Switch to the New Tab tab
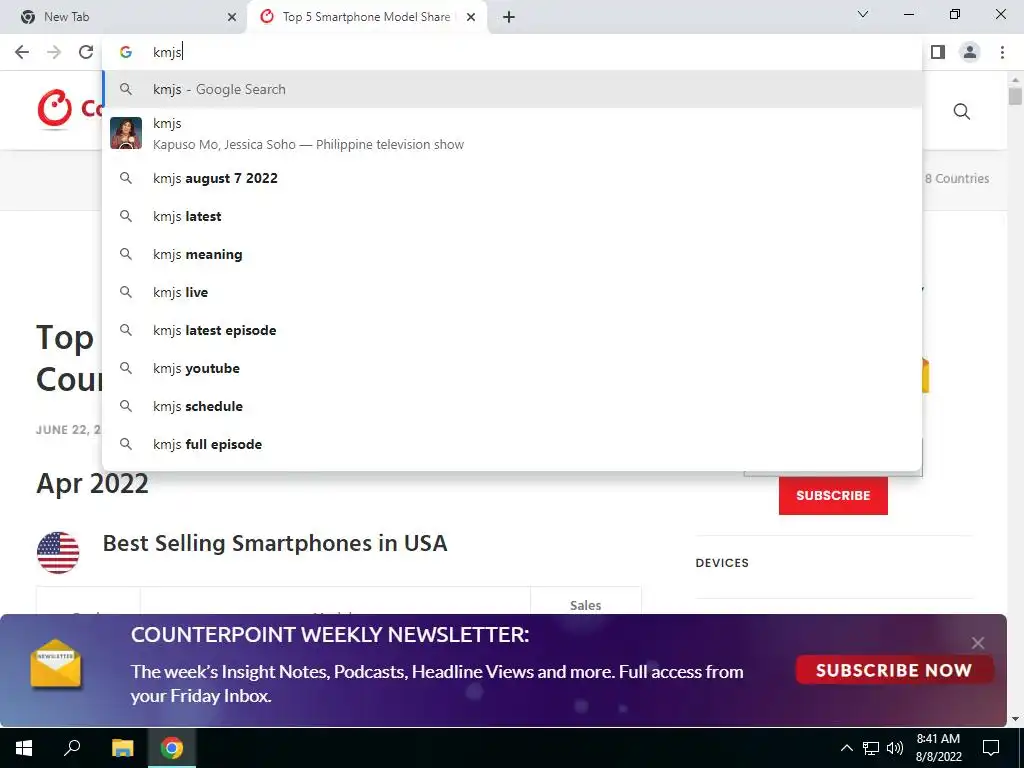Screen dimensions: 1024x768 click(123, 17)
